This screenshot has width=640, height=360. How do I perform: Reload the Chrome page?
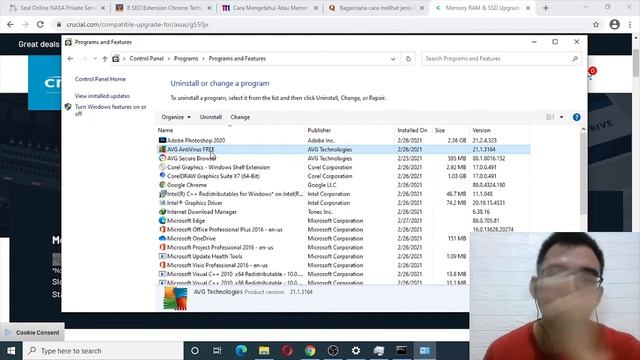click(40, 24)
